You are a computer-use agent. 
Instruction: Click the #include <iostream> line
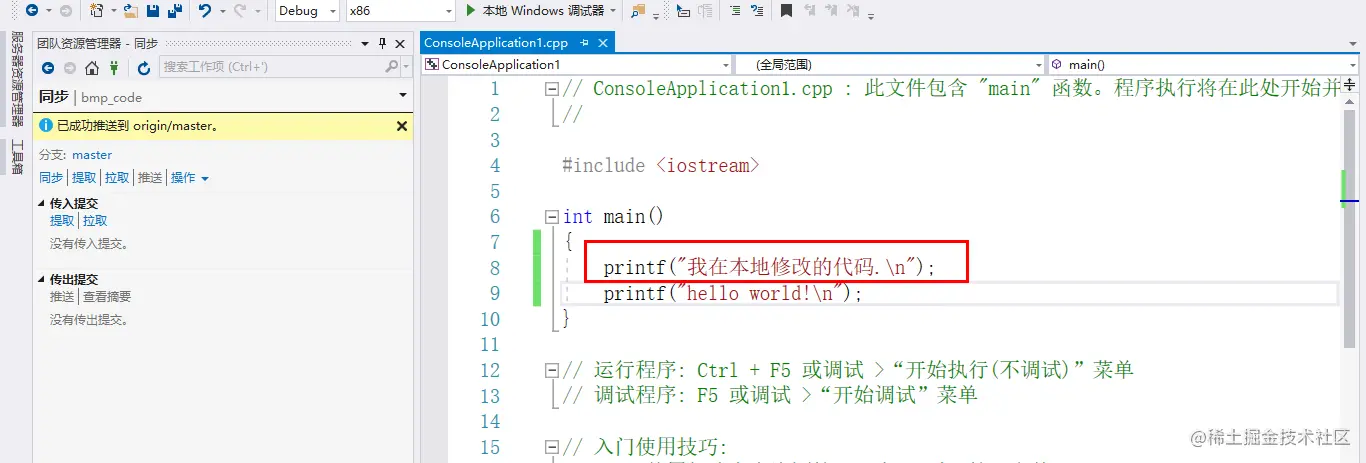point(661,166)
